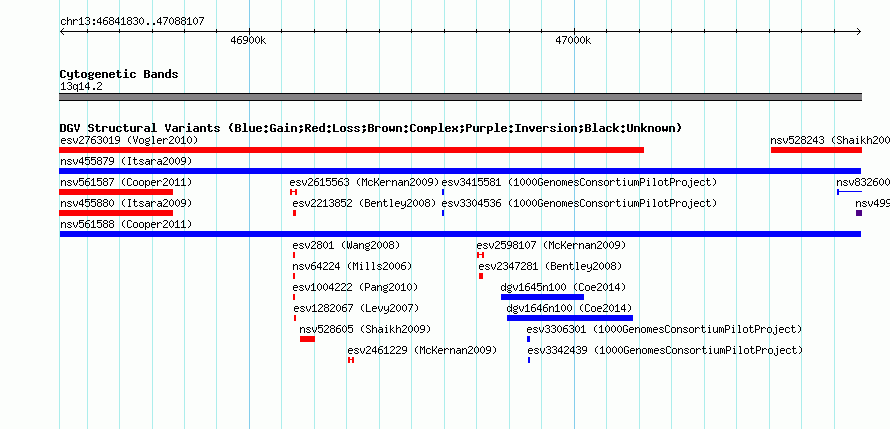The image size is (890, 429).
Task: Open the dgv1646n100 (Coe2014) blue bar
Action: coord(570,318)
